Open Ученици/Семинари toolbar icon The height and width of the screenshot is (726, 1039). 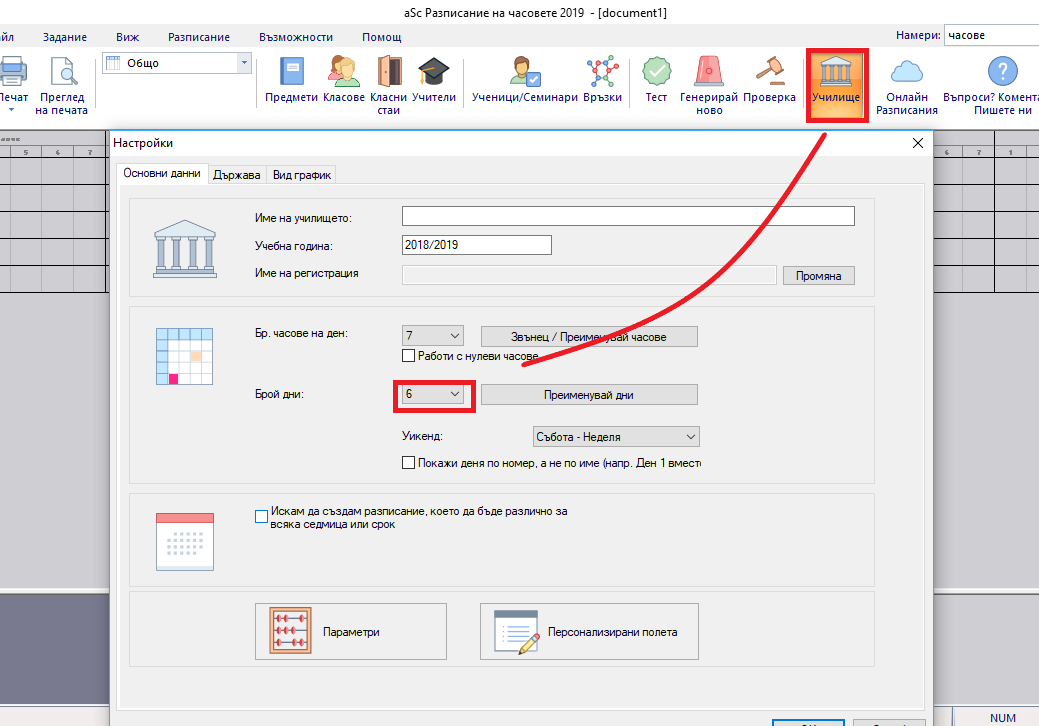525,79
